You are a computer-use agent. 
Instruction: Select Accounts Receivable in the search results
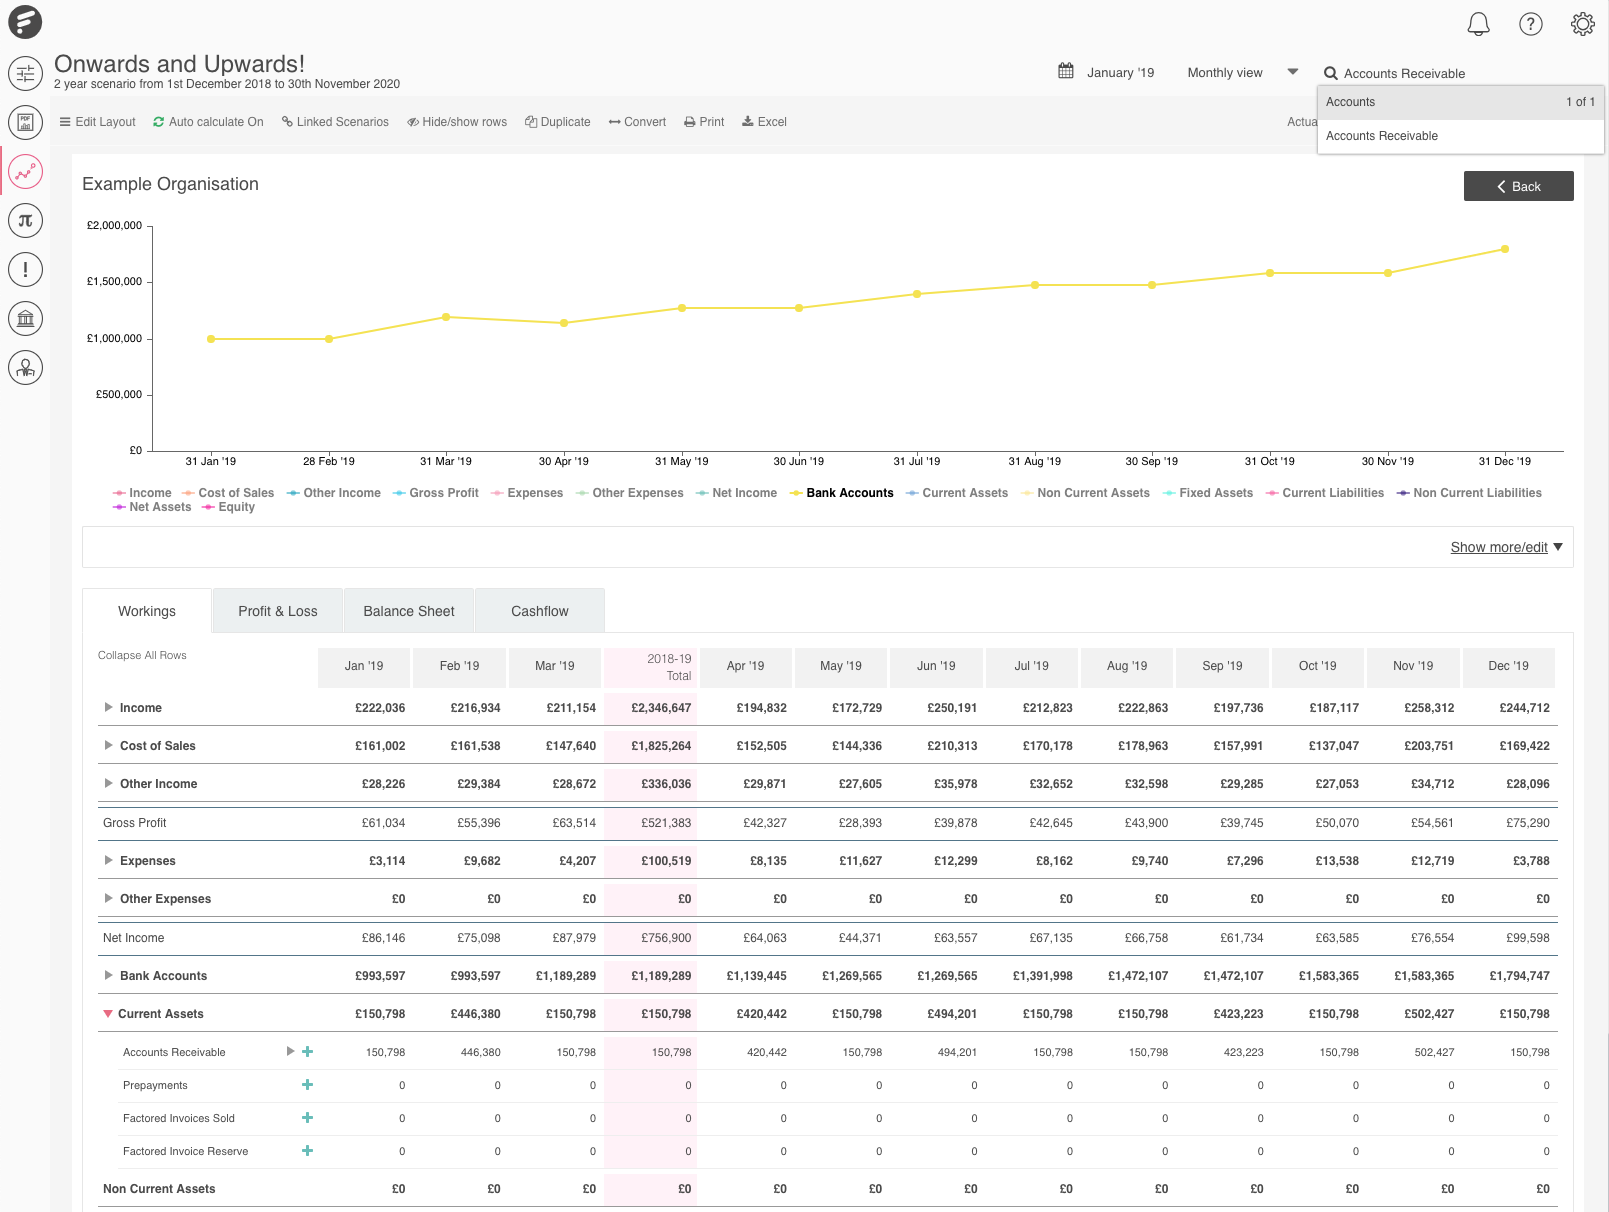pyautogui.click(x=1381, y=135)
